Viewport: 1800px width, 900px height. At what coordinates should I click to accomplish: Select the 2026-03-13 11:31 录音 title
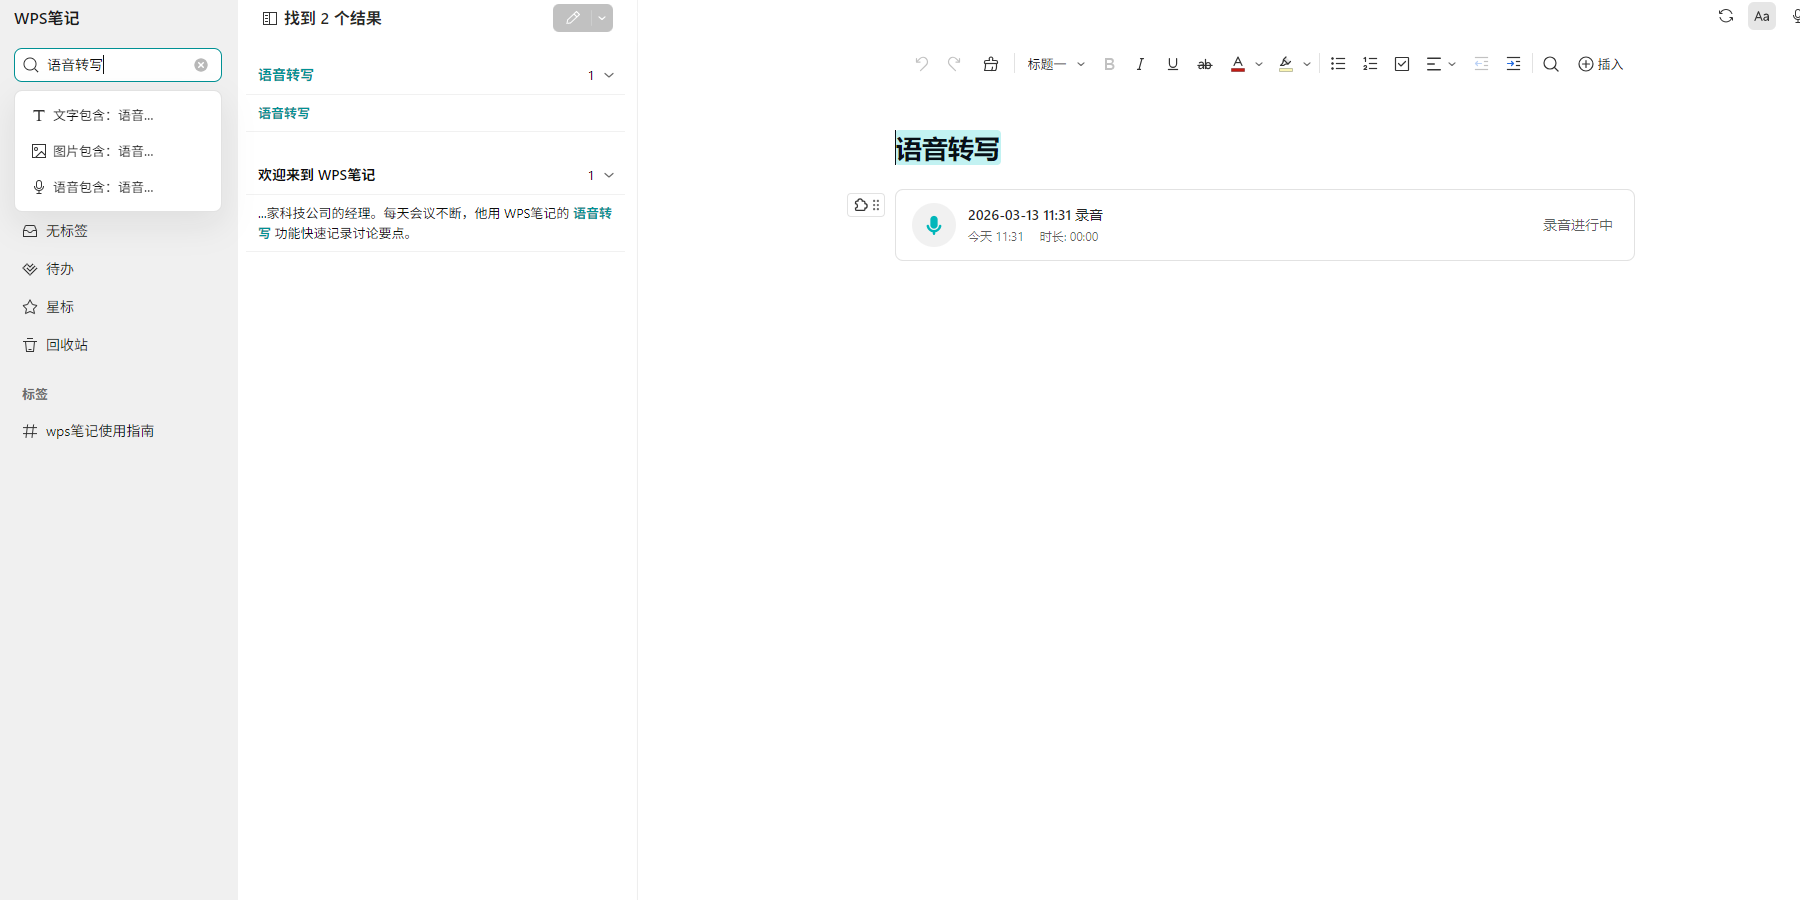click(x=1035, y=215)
